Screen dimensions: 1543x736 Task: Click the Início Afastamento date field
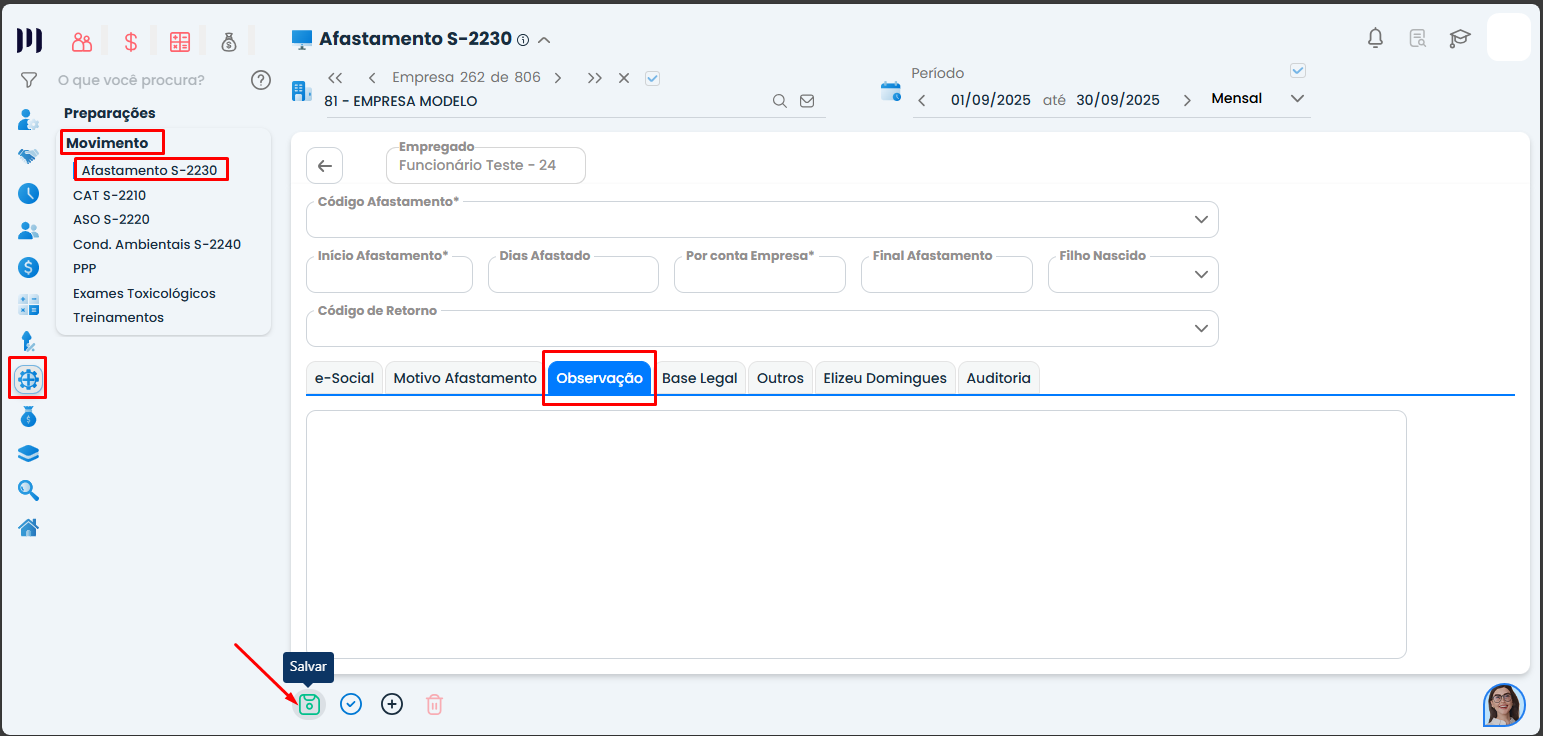(388, 276)
